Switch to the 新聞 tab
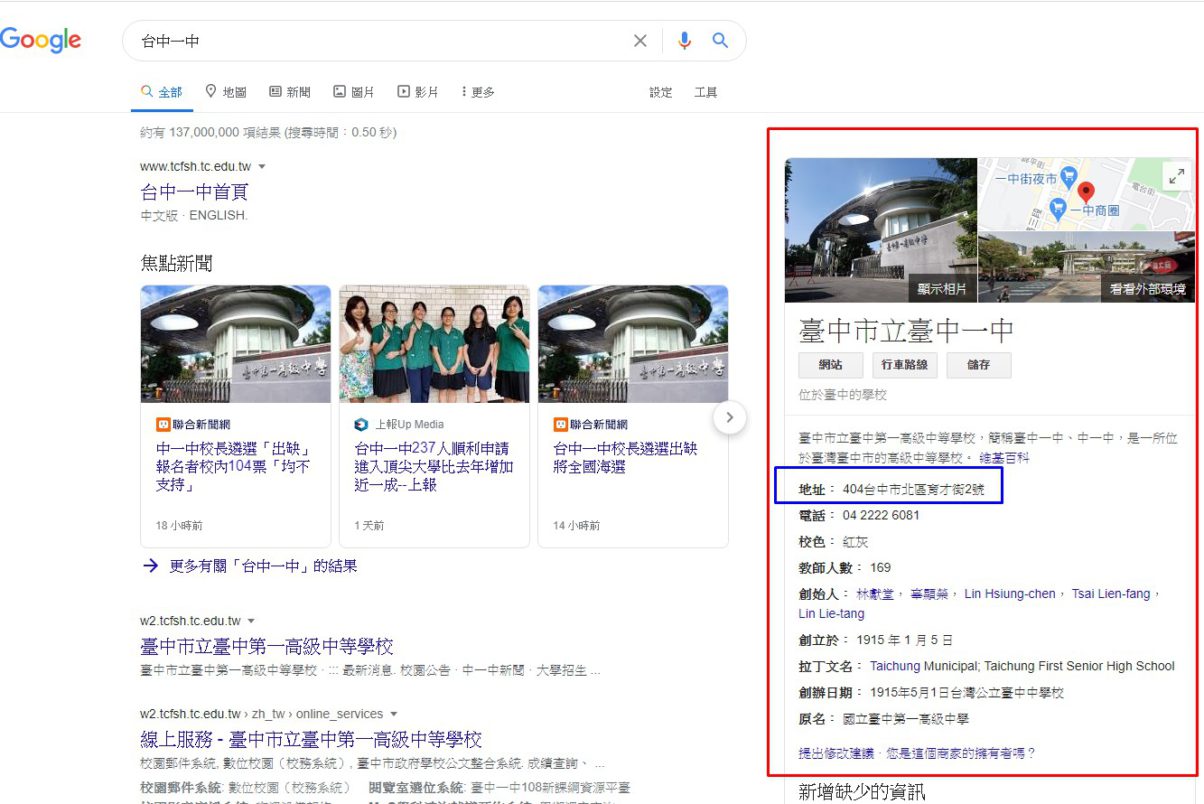This screenshot has width=1204, height=804. (290, 92)
